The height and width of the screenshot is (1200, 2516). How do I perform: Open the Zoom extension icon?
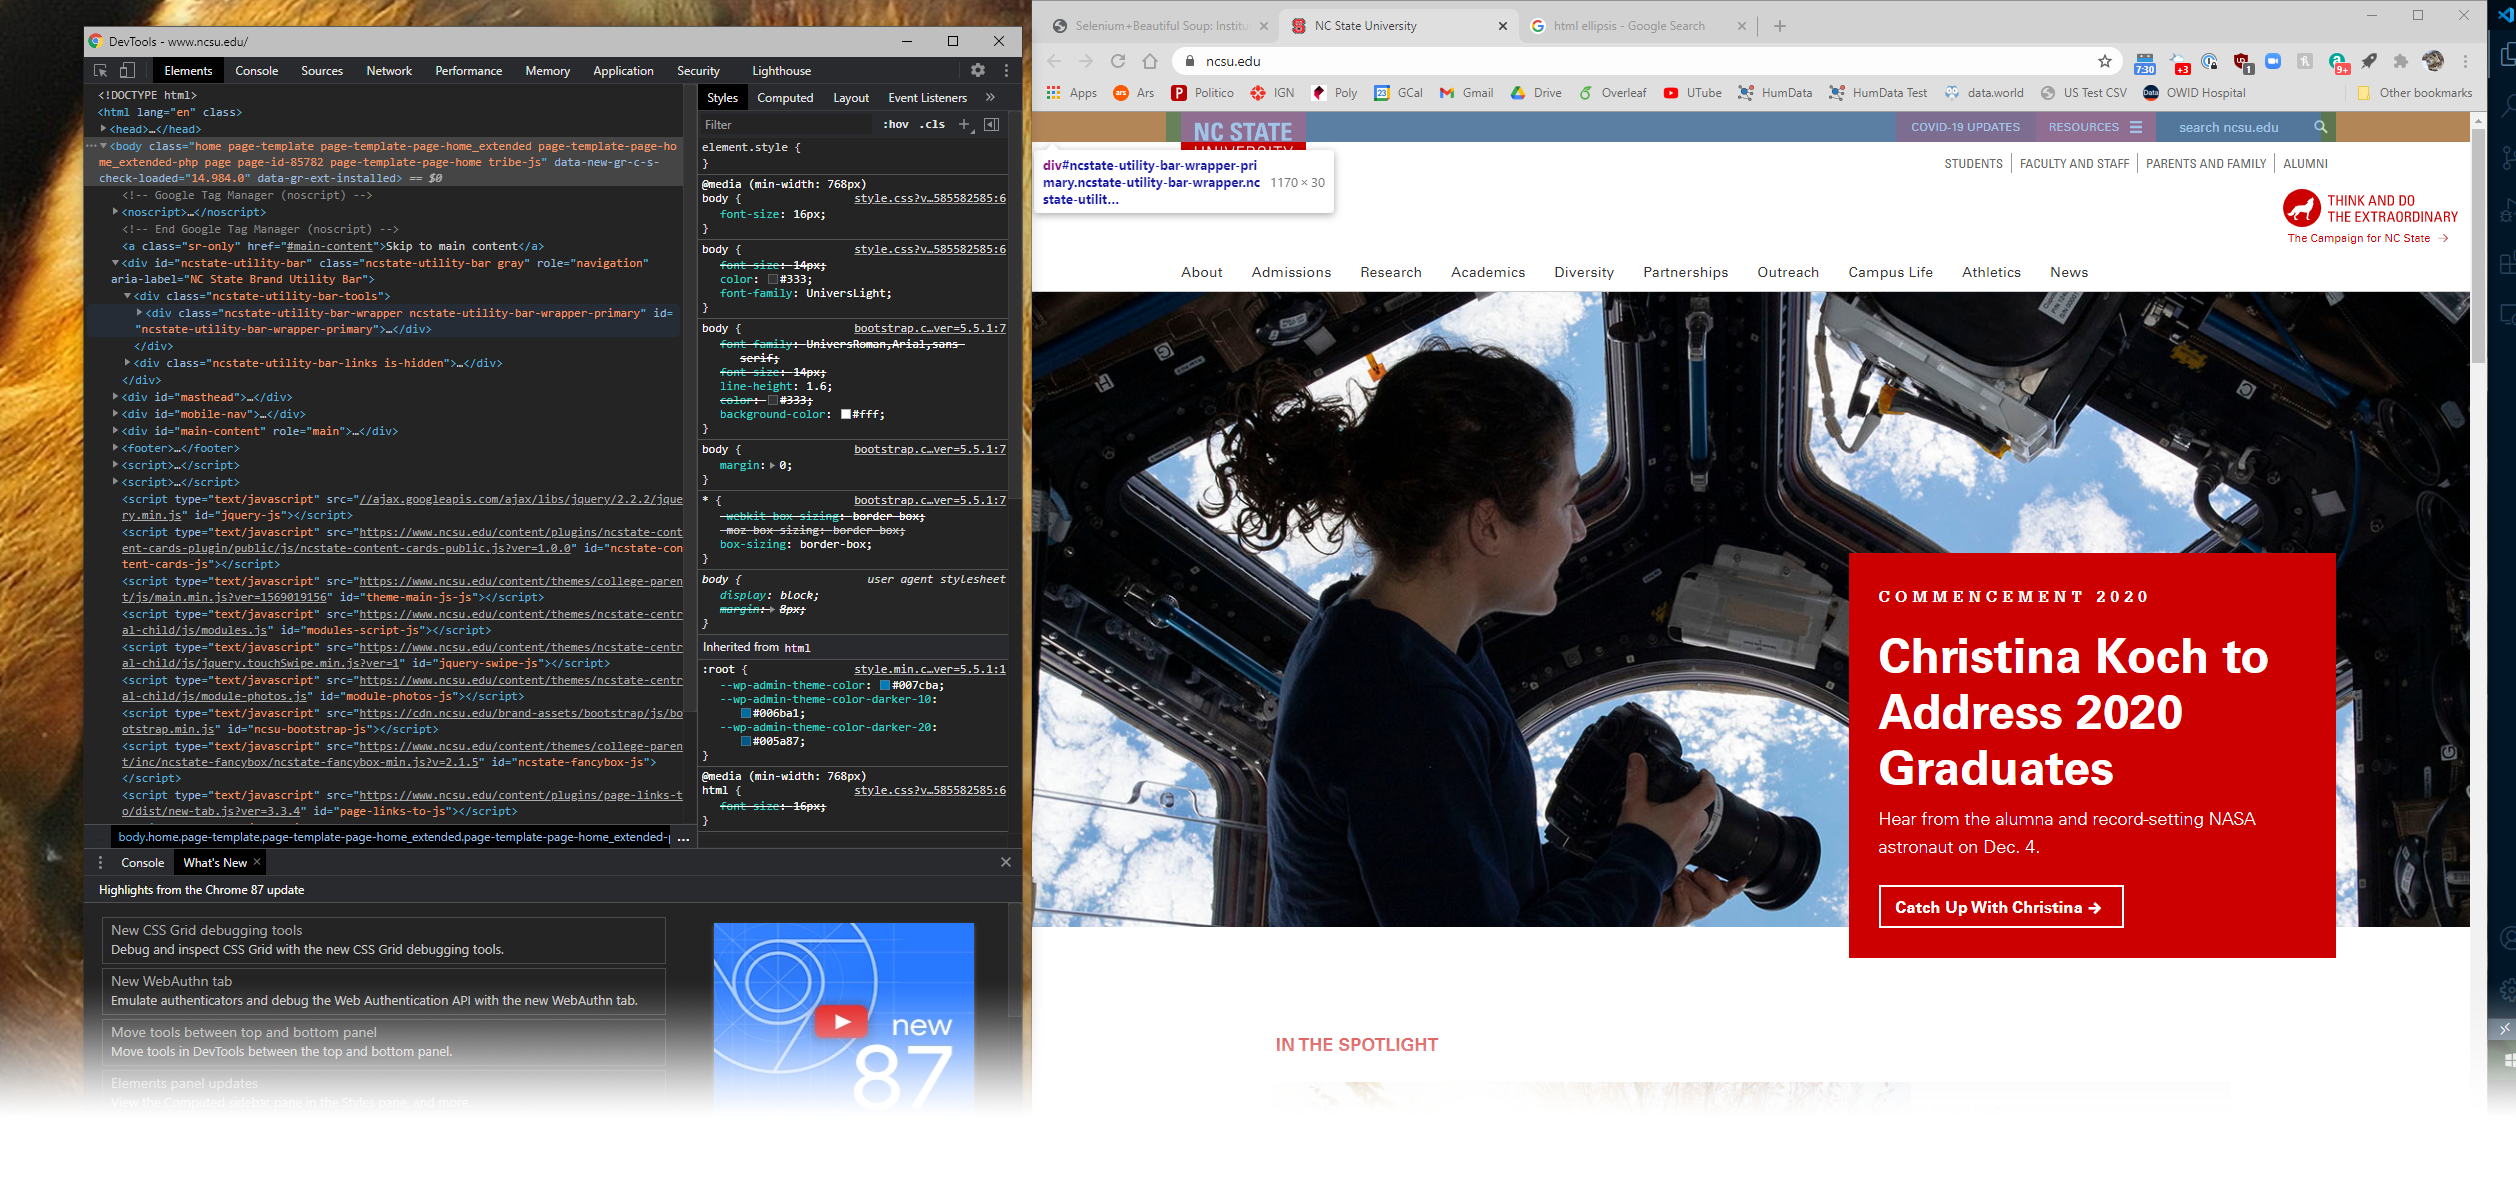pos(2273,61)
